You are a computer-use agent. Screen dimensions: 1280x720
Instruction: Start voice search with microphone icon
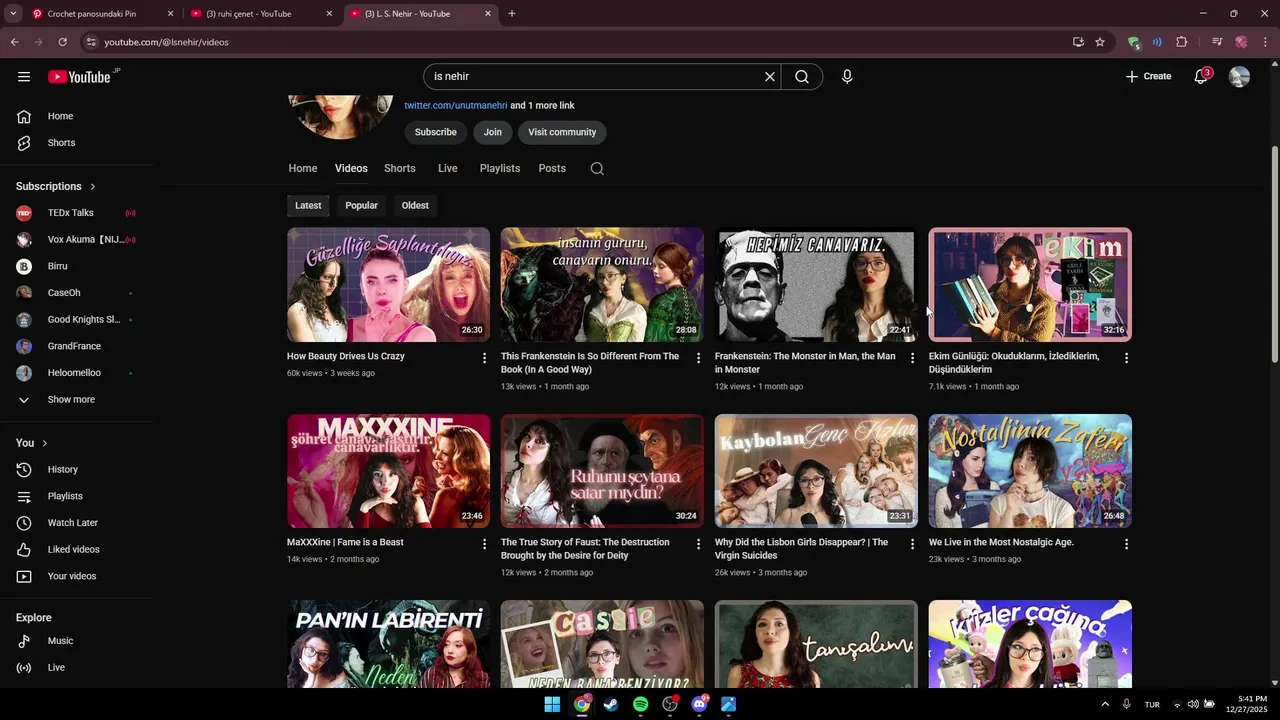(x=847, y=77)
